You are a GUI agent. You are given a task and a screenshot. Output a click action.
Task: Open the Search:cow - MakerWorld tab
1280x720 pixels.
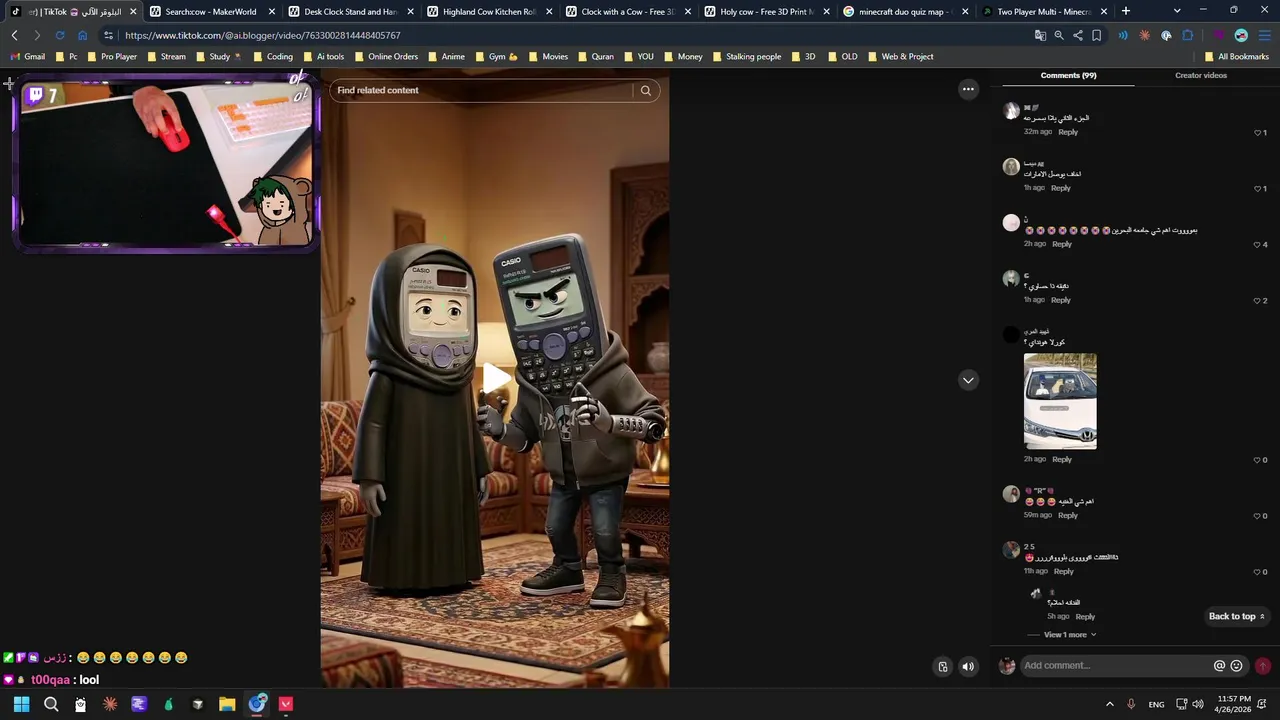click(212, 12)
